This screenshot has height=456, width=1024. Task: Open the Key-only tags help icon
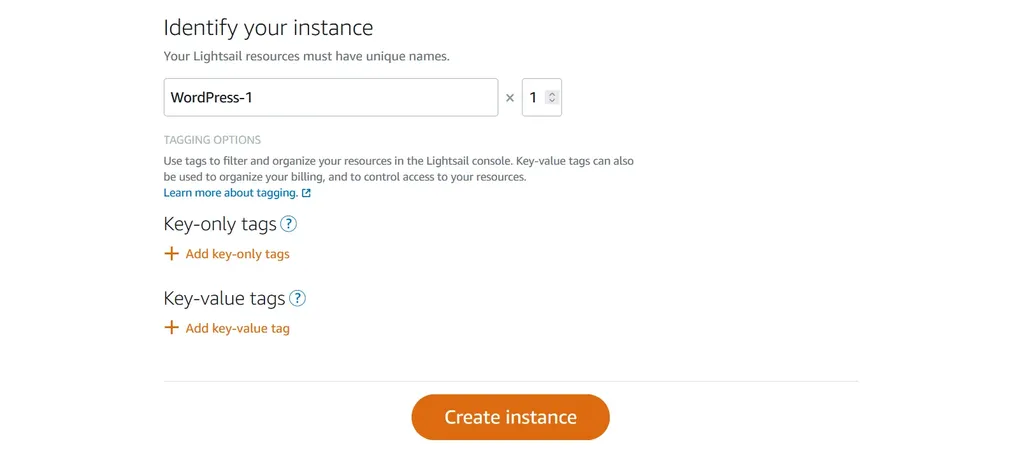(288, 225)
